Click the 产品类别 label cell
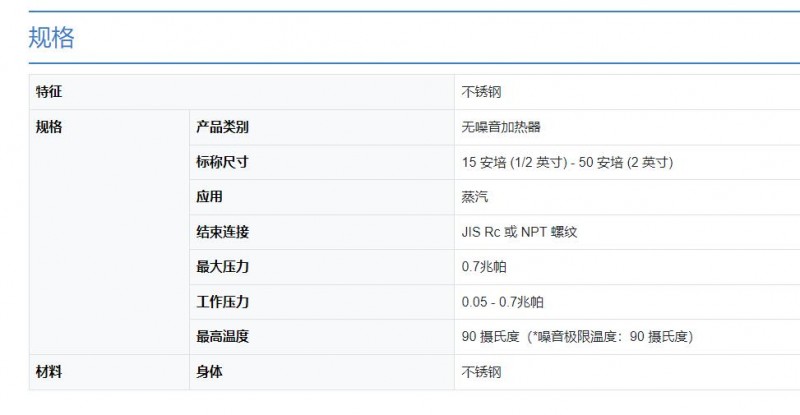This screenshot has width=800, height=415. click(x=322, y=127)
